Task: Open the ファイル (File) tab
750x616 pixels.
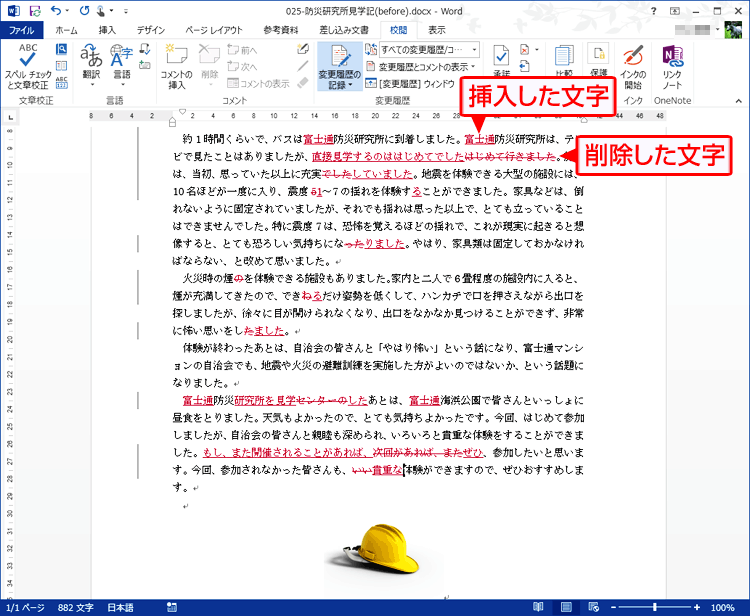Action: 22,30
